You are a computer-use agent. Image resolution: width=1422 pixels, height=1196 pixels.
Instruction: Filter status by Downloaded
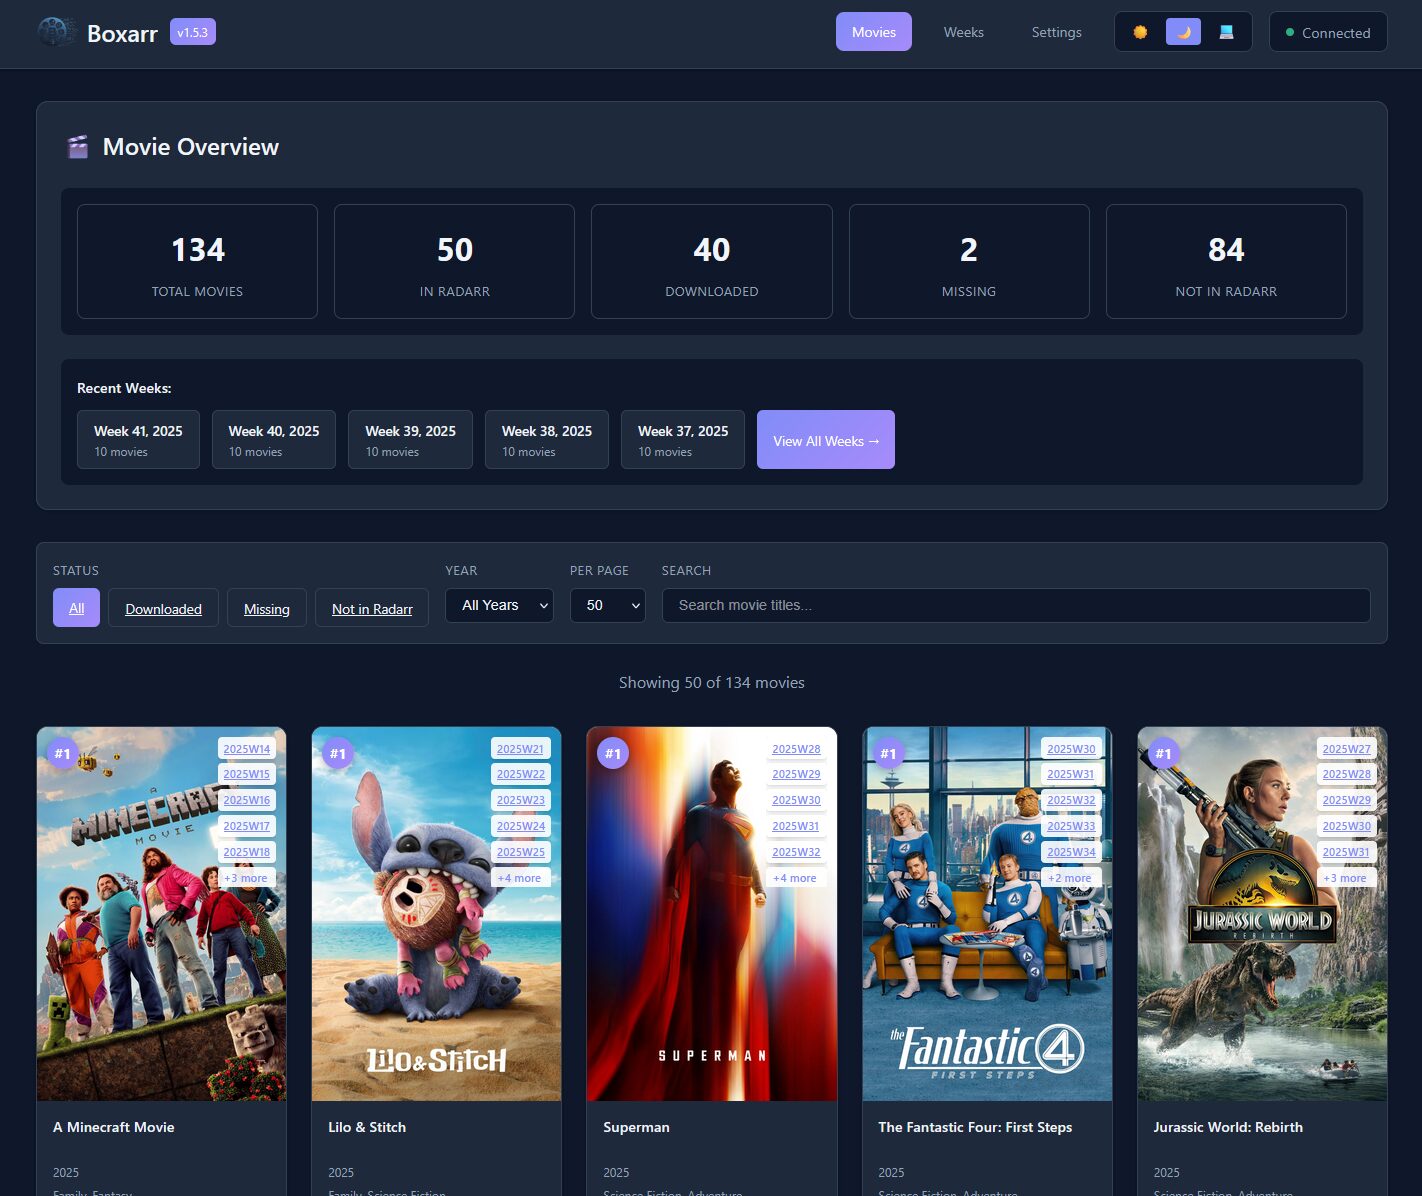coord(163,608)
